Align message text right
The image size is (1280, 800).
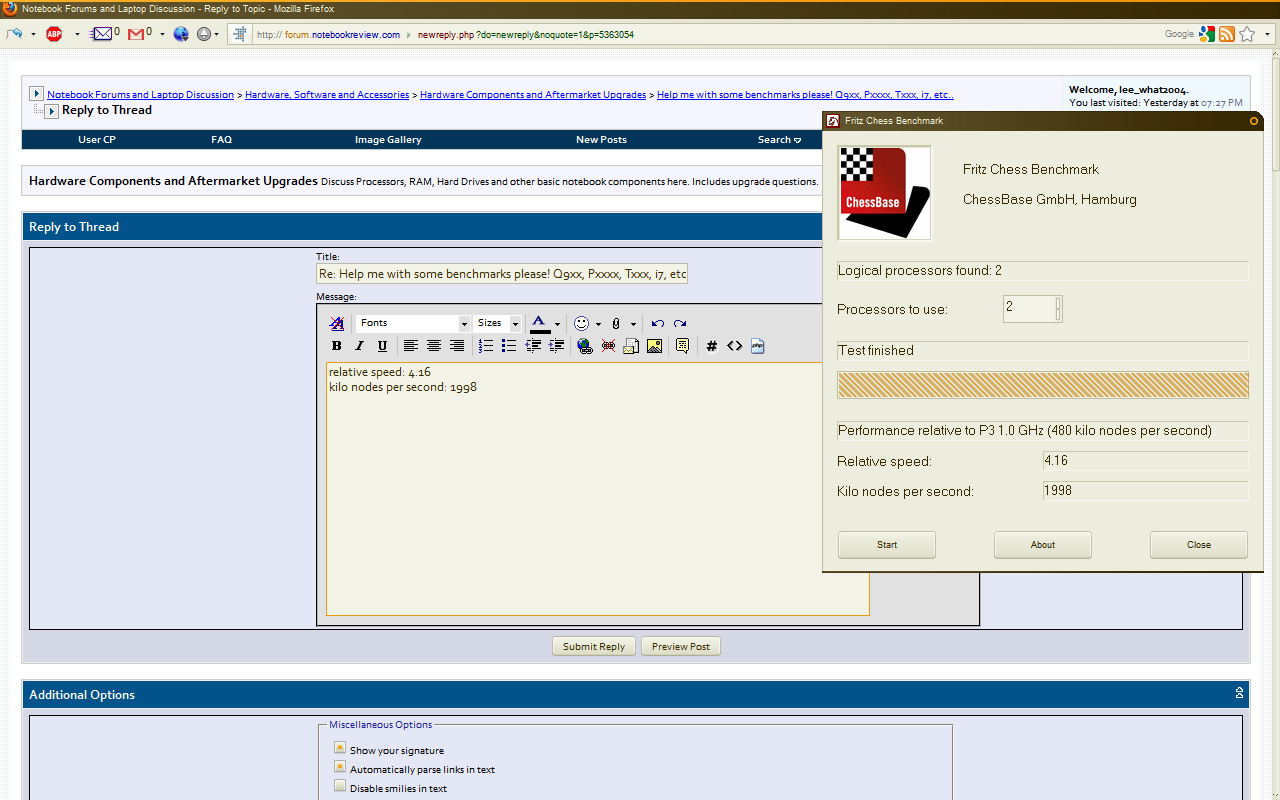point(456,346)
